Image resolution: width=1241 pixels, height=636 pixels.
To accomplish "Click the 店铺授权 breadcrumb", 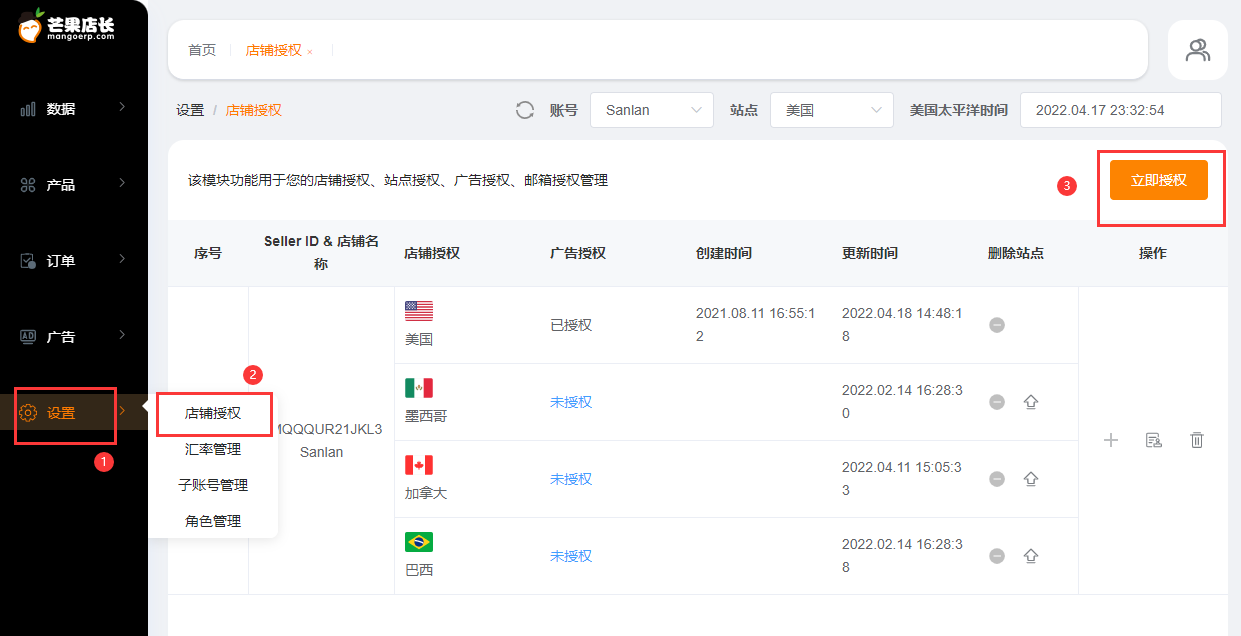I will click(x=254, y=110).
